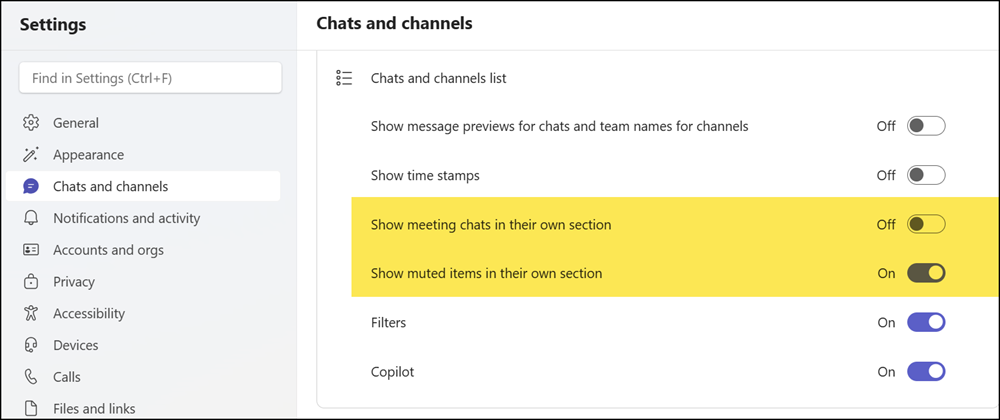Click the Files and links document icon
Screen dimensions: 1000x420
[31, 408]
